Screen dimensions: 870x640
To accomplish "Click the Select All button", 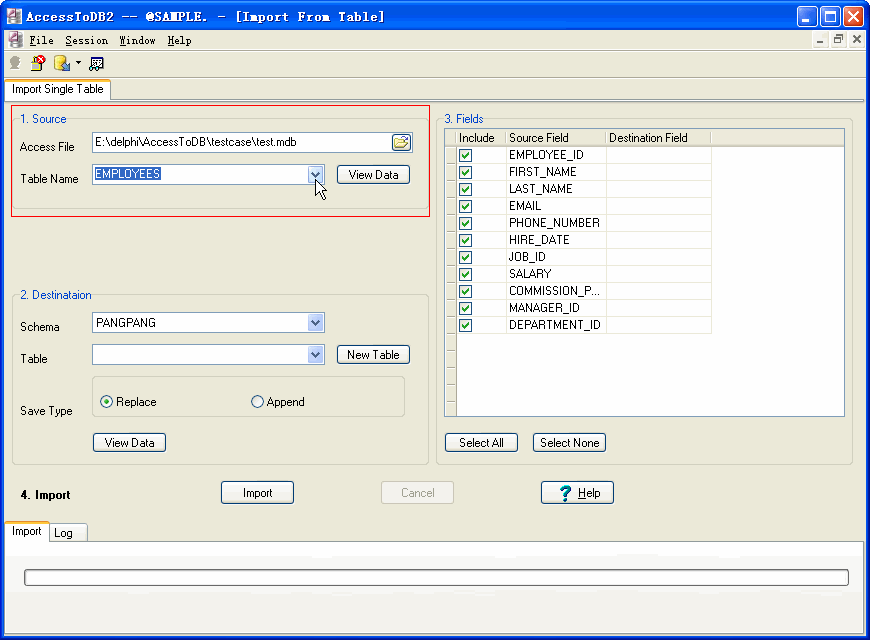I will click(482, 443).
